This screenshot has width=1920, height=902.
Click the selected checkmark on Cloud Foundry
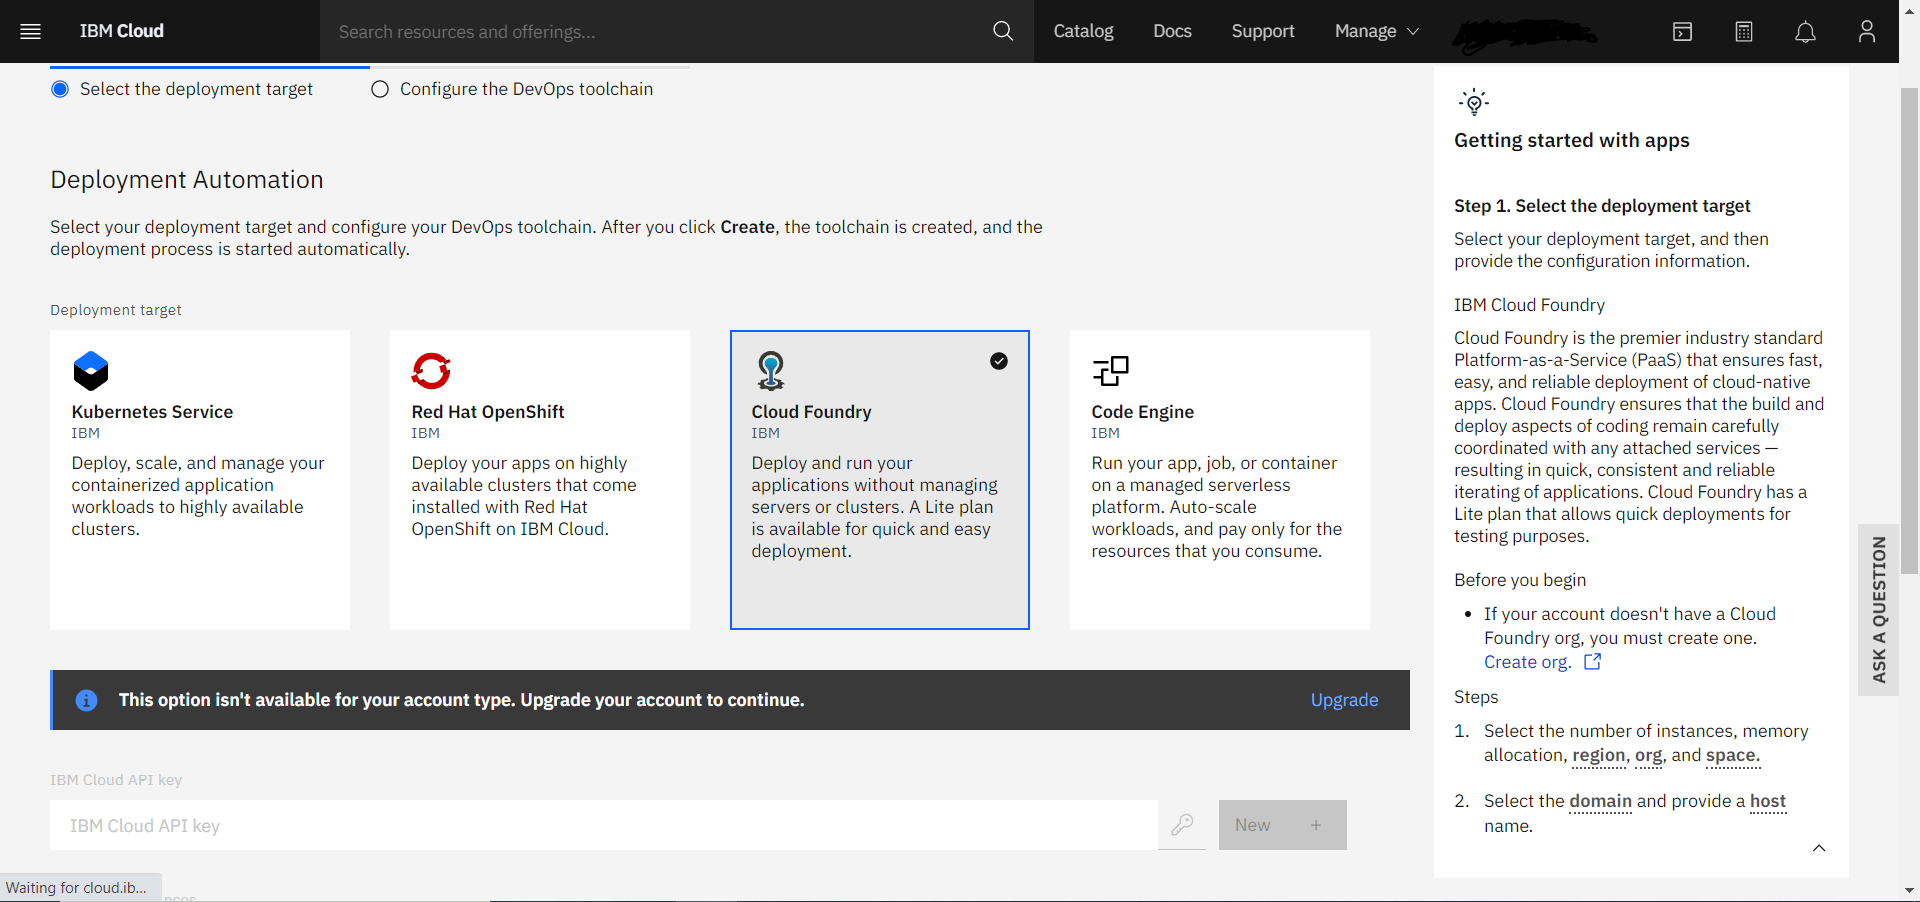[x=999, y=361]
